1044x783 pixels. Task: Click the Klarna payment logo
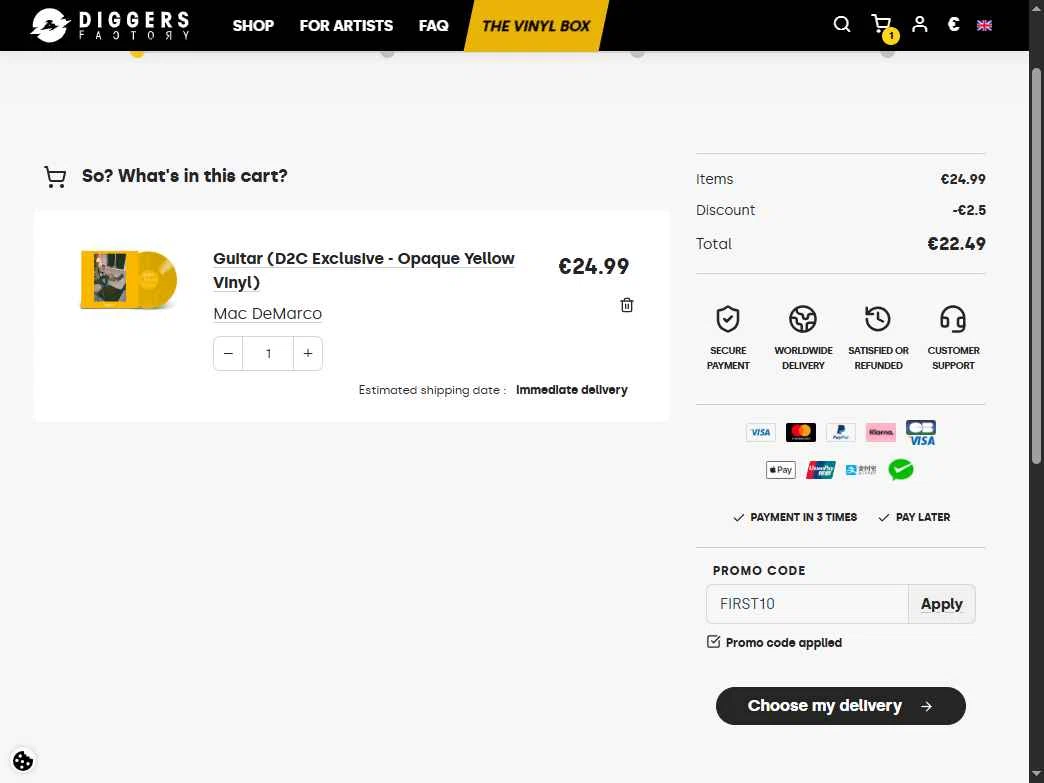coord(881,432)
